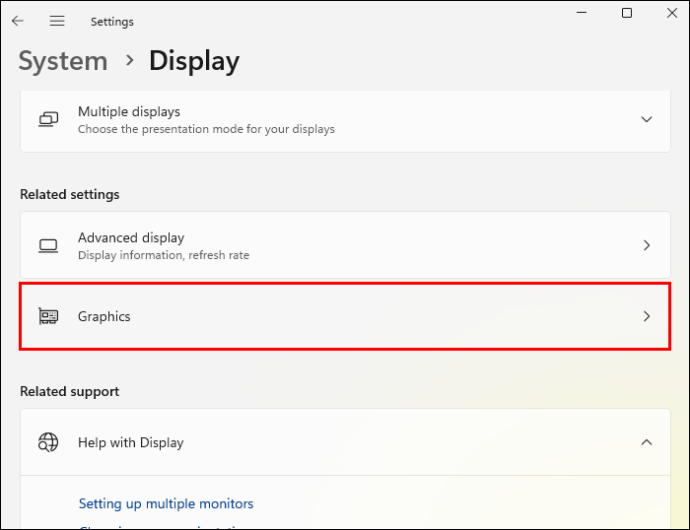Expand the Multiple displays section chevron
The width and height of the screenshot is (690, 530).
[x=646, y=119]
